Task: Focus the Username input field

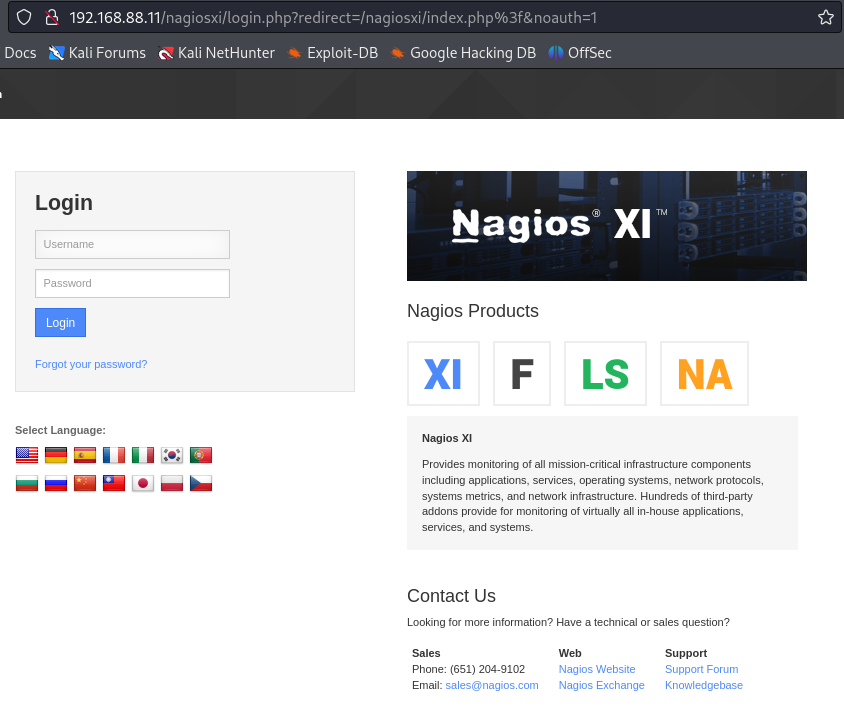Action: point(132,244)
